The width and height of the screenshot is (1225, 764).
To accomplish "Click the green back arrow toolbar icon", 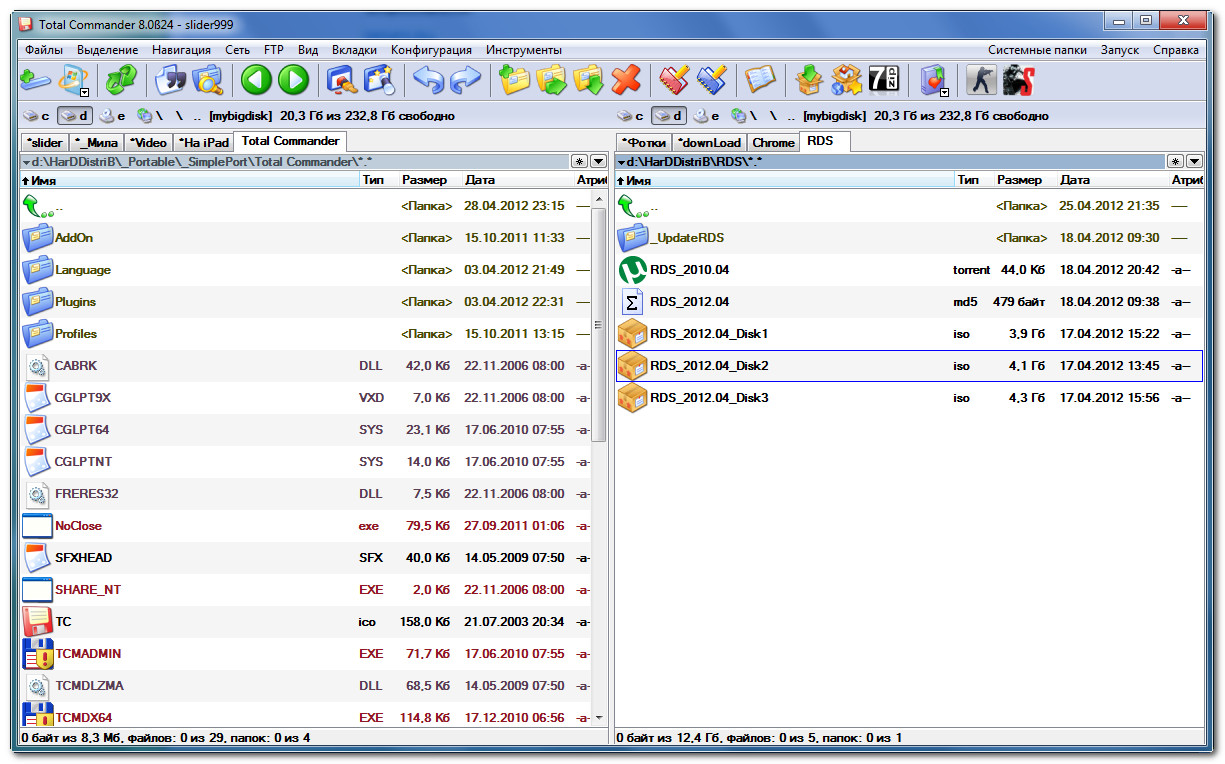I will 256,80.
